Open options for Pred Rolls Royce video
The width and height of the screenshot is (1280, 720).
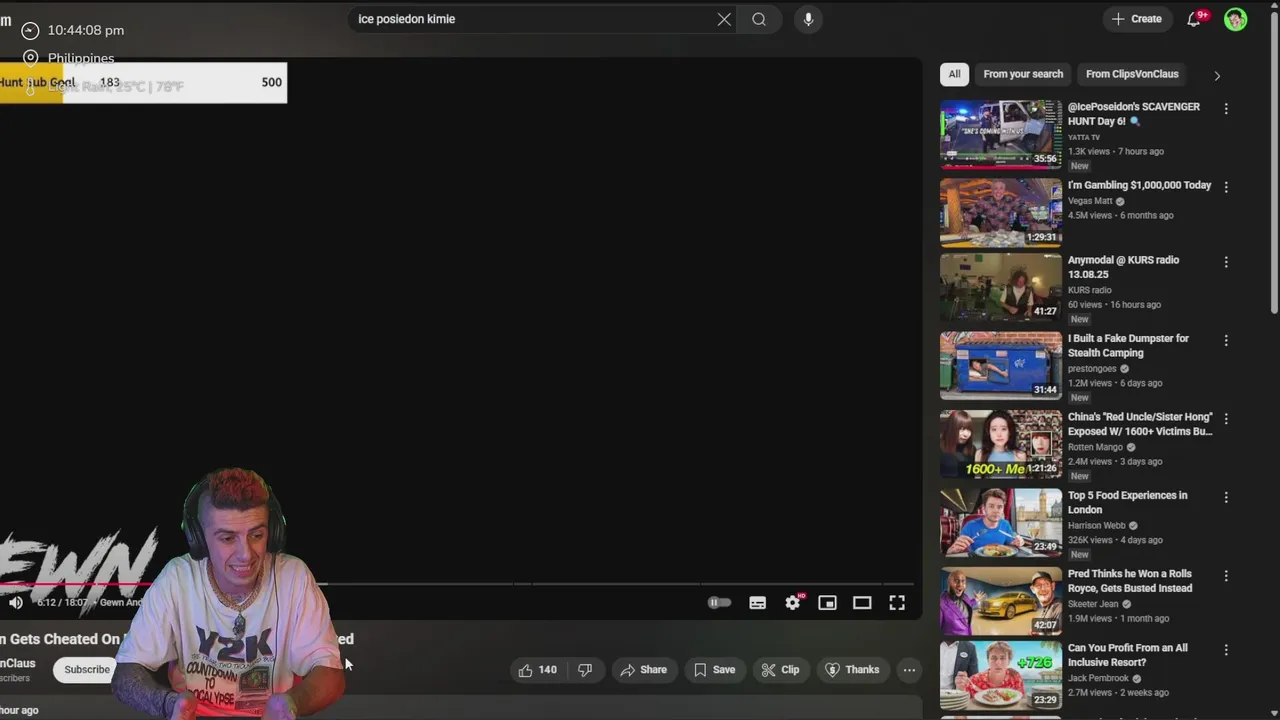click(x=1226, y=576)
